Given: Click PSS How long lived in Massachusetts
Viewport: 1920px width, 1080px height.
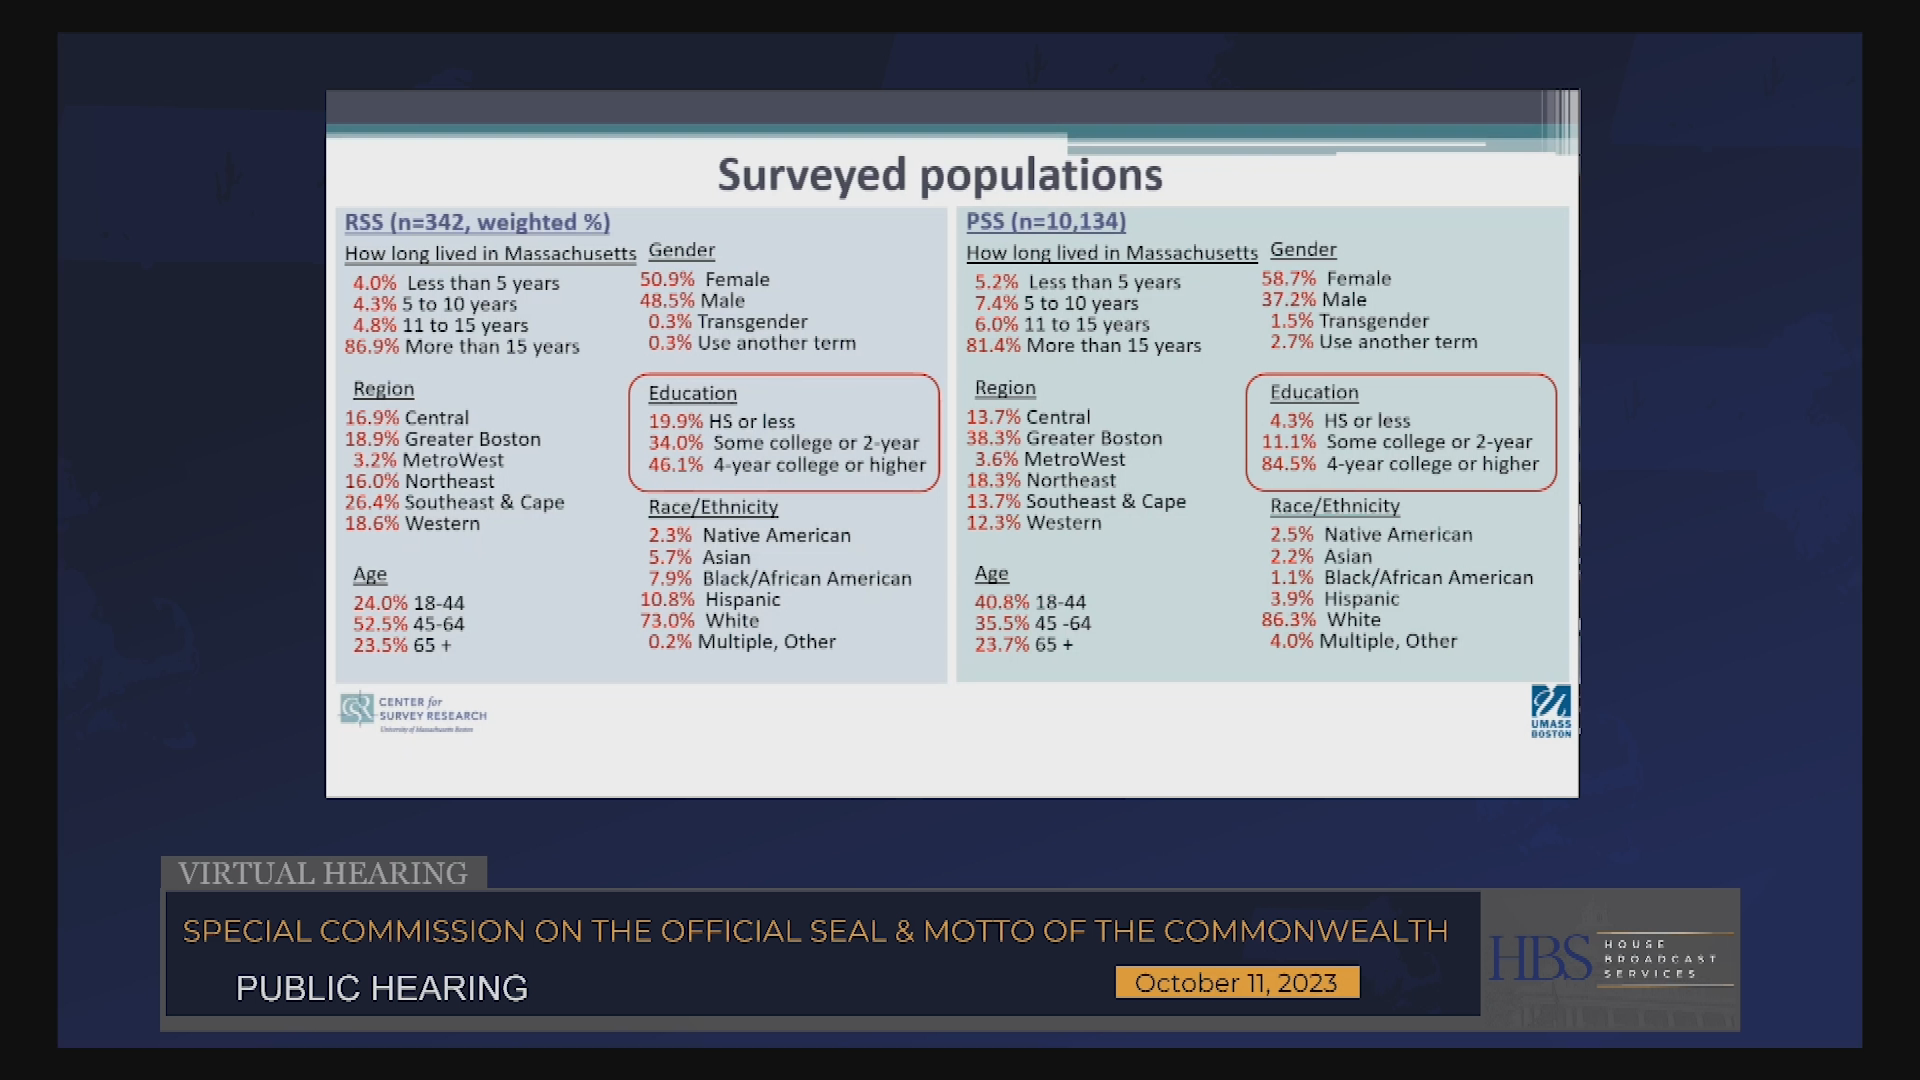Looking at the screenshot, I should coord(1112,253).
